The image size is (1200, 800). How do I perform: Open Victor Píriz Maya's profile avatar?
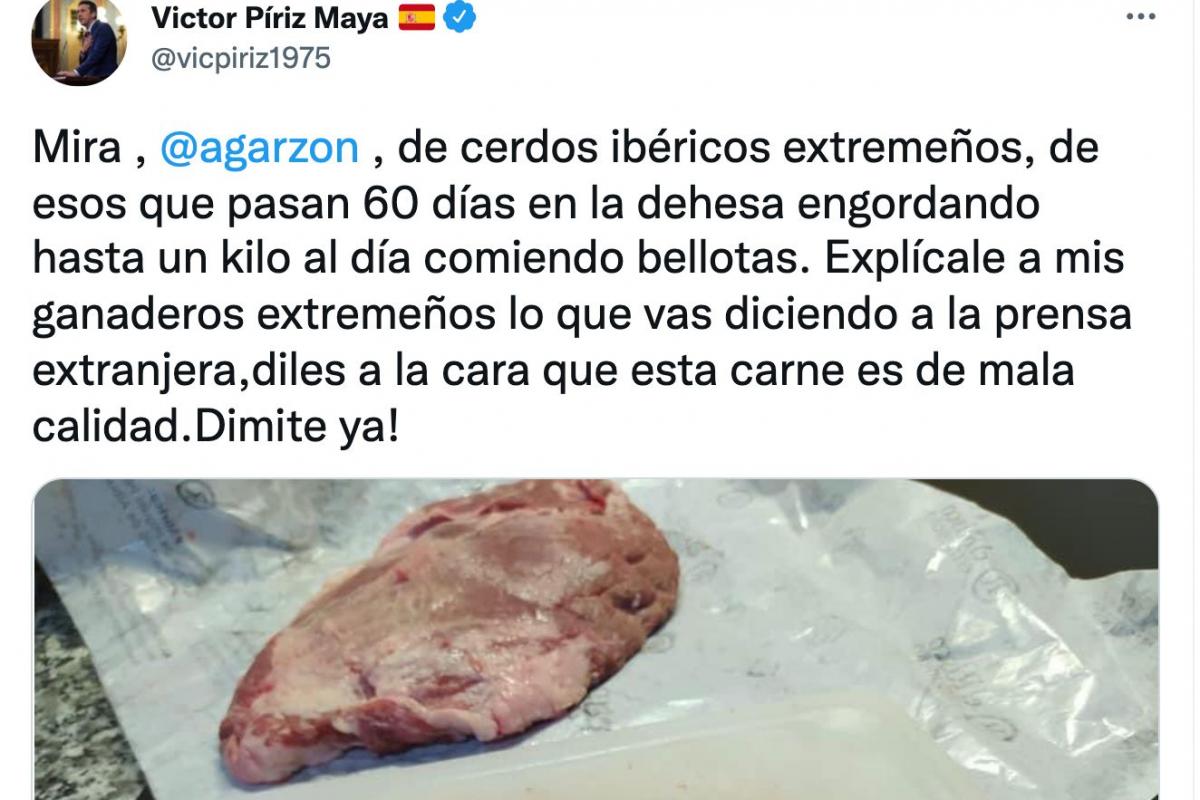click(79, 40)
